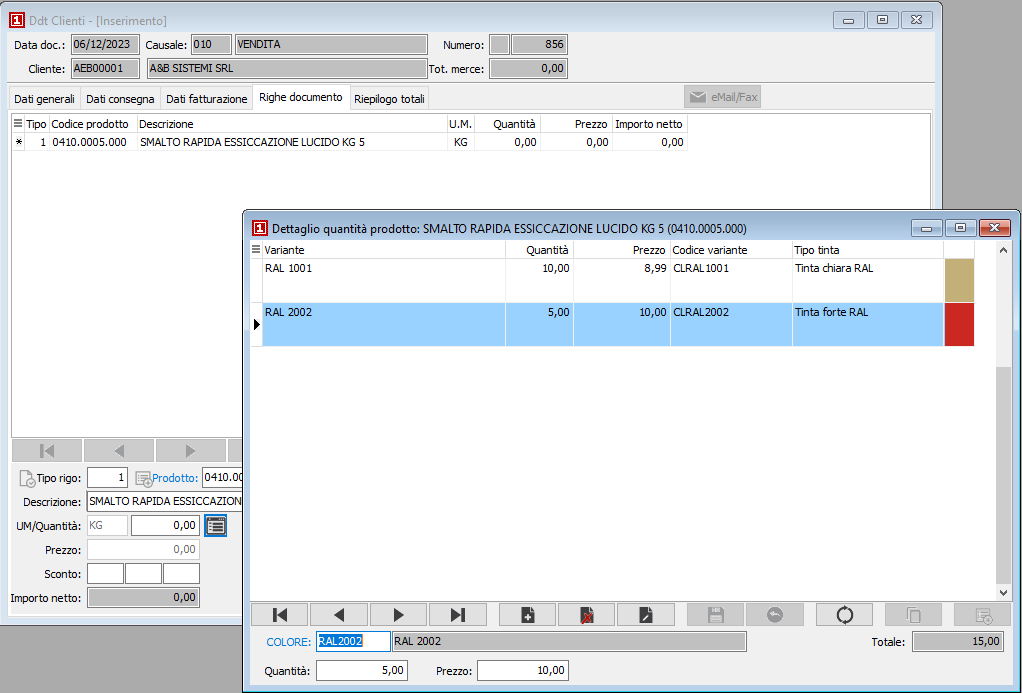Click the RAL 1001 beige color swatch
This screenshot has height=693, width=1022.
pyautogui.click(x=959, y=280)
